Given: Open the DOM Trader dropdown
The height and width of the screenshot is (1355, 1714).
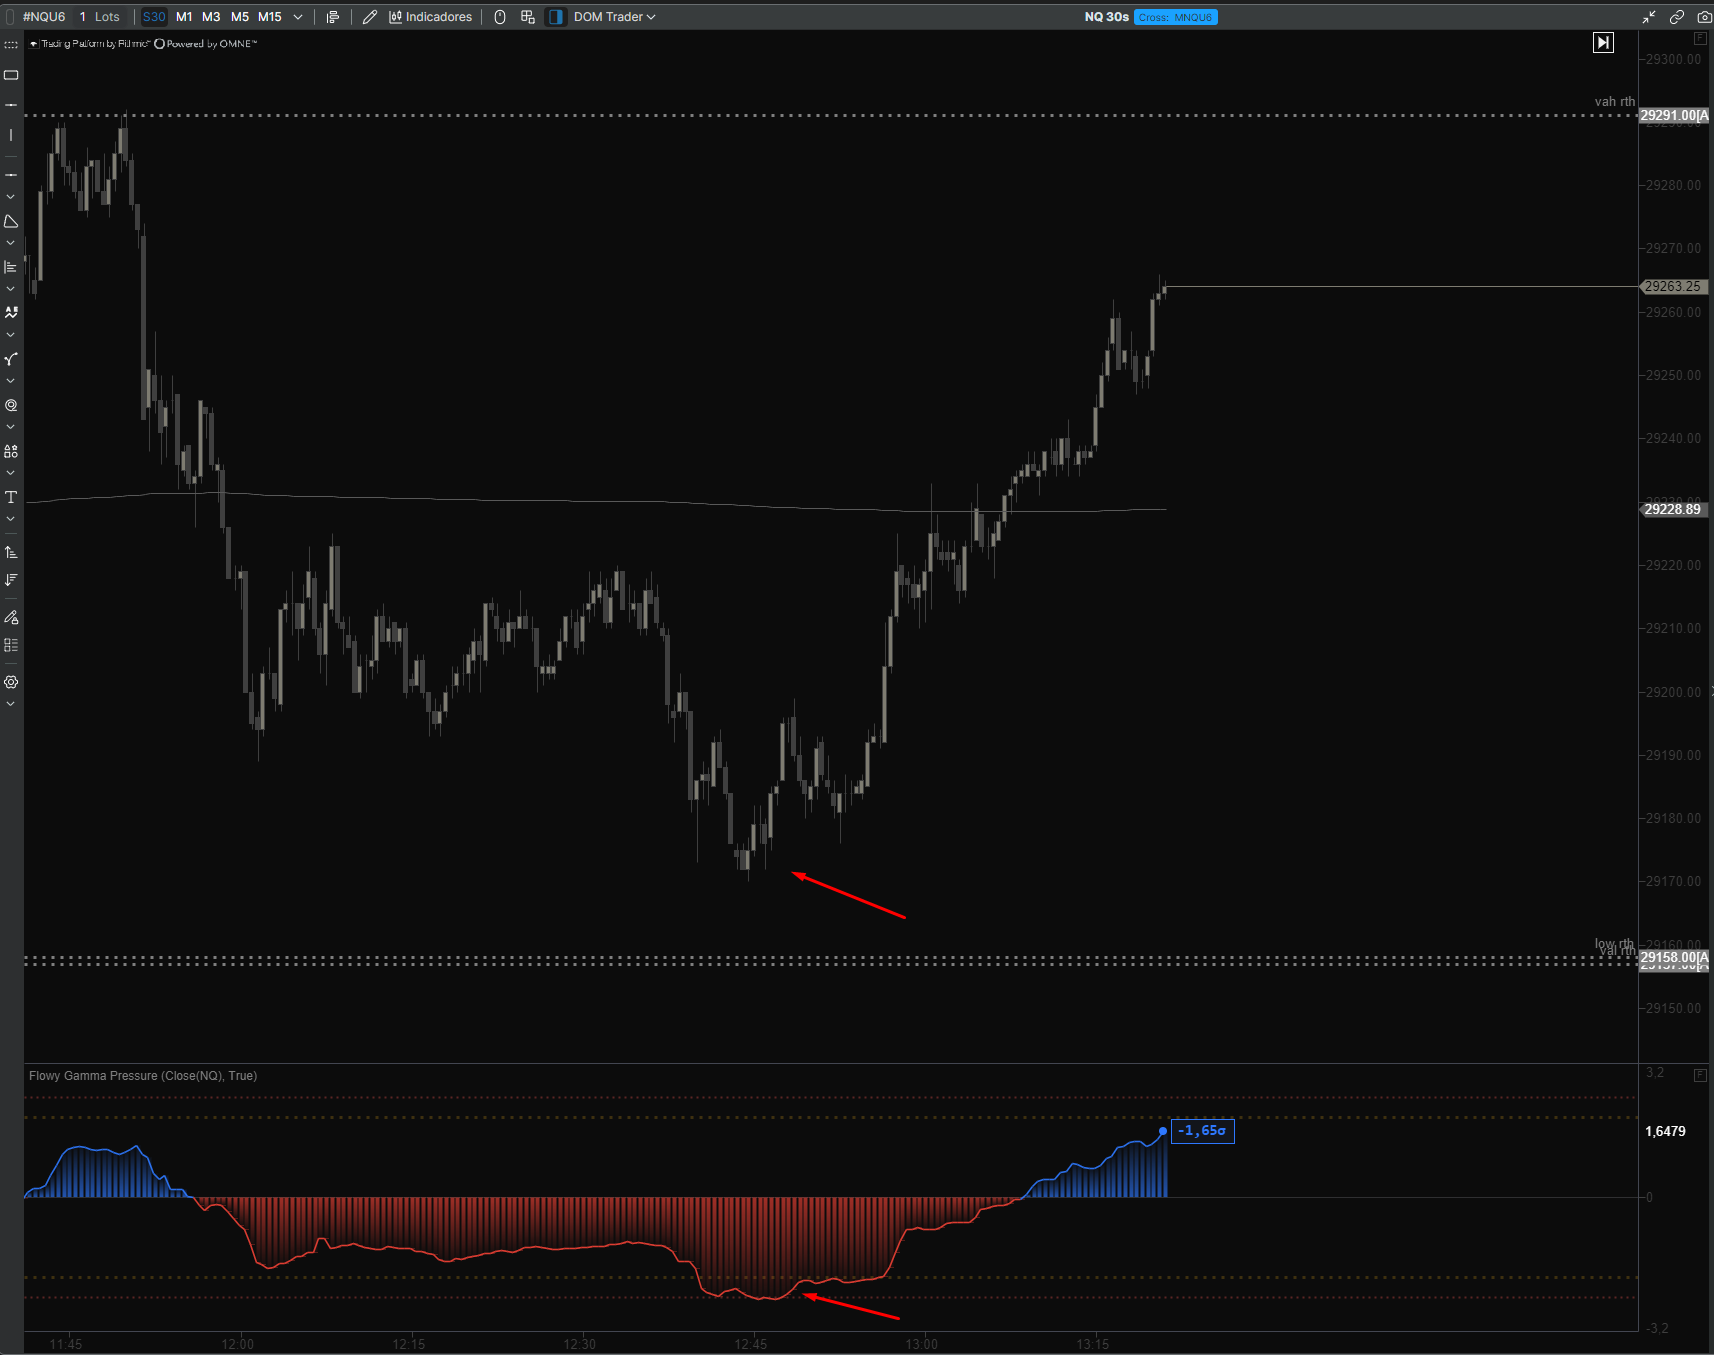Looking at the screenshot, I should [x=614, y=17].
